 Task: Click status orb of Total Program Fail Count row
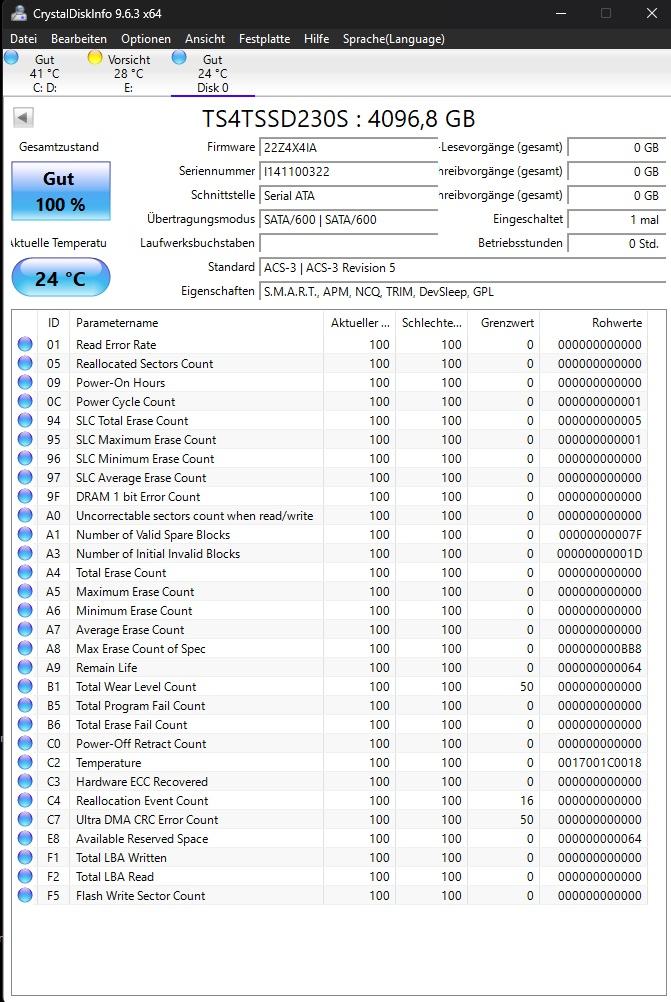(25, 705)
